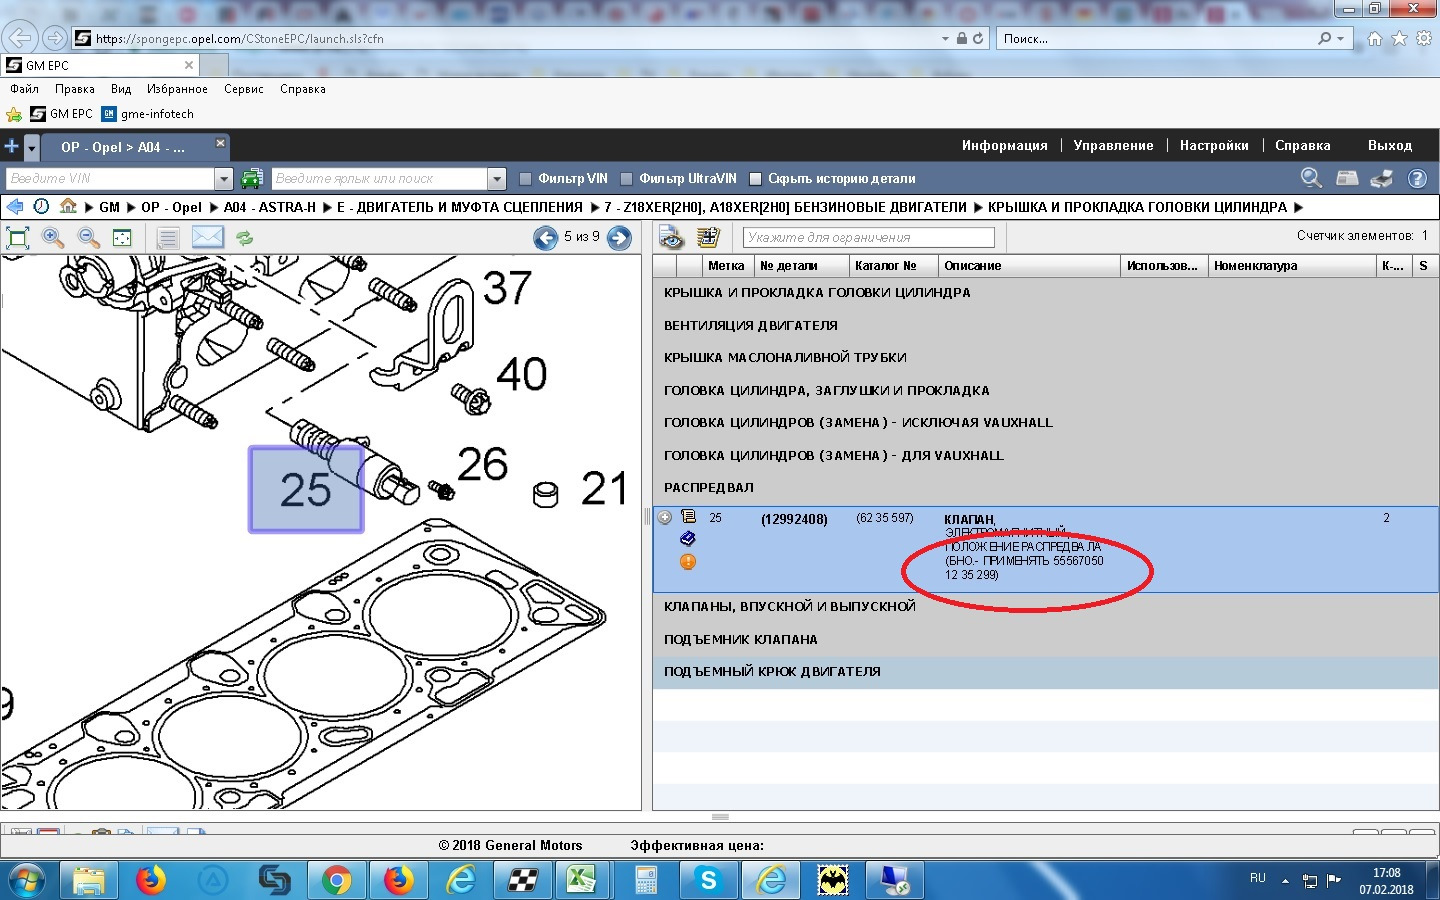Focus the Введите VIN input field
This screenshot has height=900, width=1440.
[110, 179]
